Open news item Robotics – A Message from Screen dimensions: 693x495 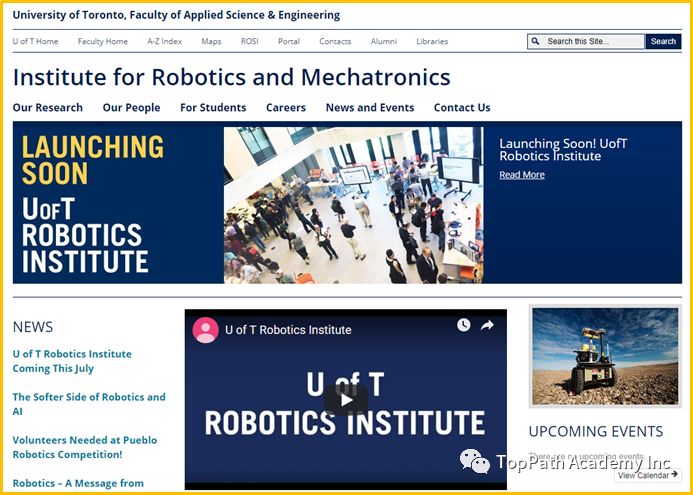(x=78, y=483)
